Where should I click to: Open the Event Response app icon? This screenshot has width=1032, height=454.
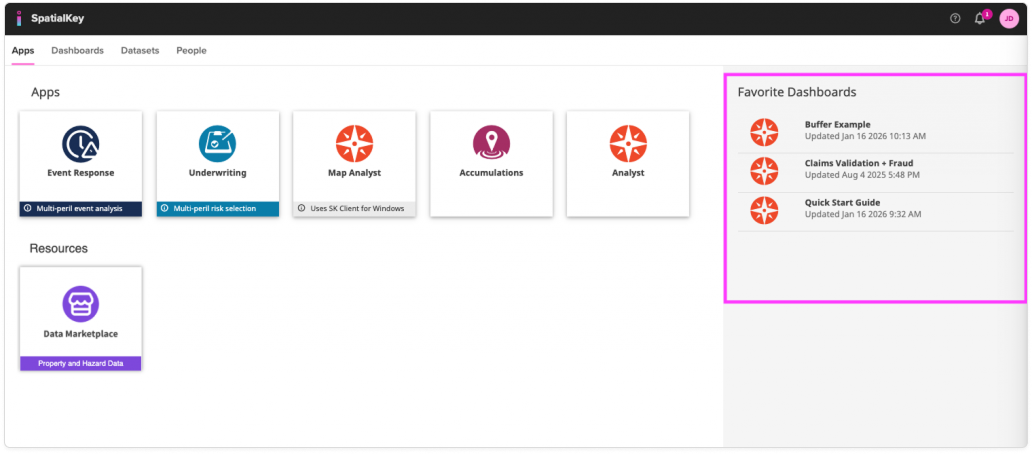coord(80,144)
